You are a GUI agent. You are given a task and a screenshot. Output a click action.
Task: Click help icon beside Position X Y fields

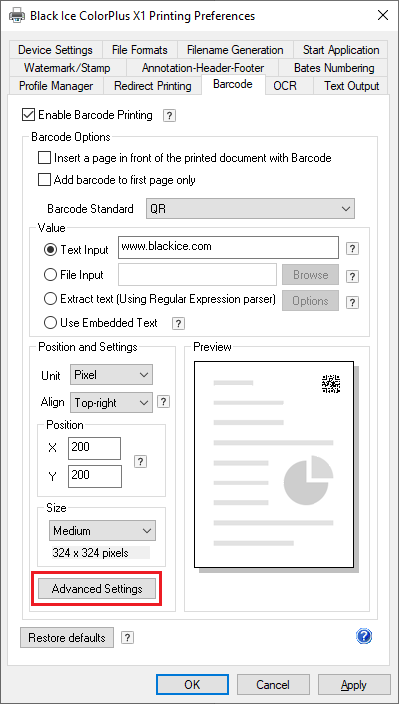coord(140,462)
